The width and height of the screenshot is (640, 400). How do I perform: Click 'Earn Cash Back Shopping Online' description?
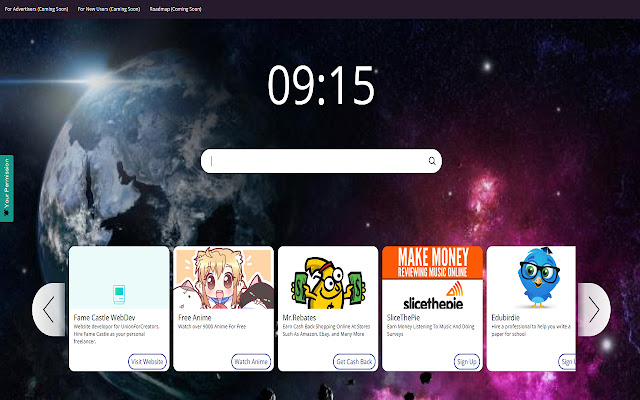327,330
